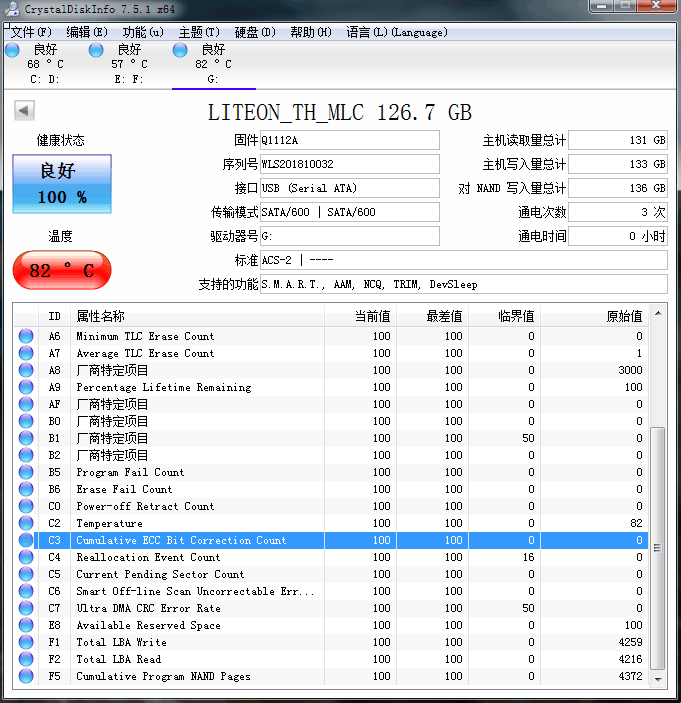The width and height of the screenshot is (681, 703).
Task: Click the 接口 field USB (Serial ATA)
Action: coord(350,188)
